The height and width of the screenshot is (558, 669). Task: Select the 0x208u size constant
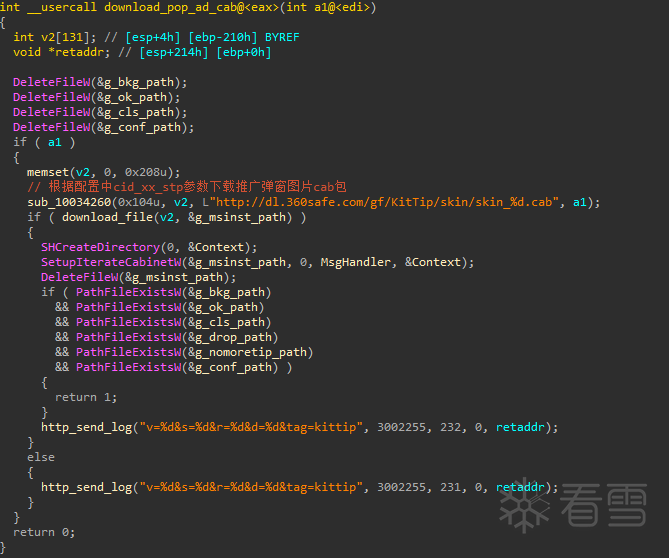point(145,172)
